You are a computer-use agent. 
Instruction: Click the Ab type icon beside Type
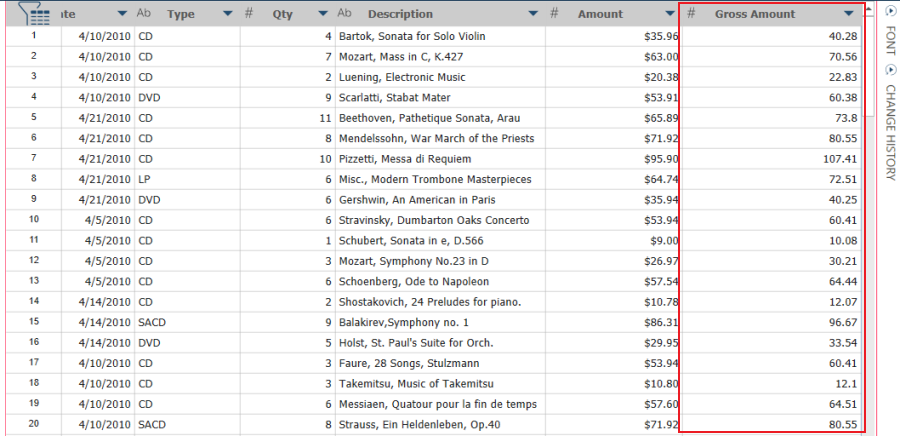144,14
